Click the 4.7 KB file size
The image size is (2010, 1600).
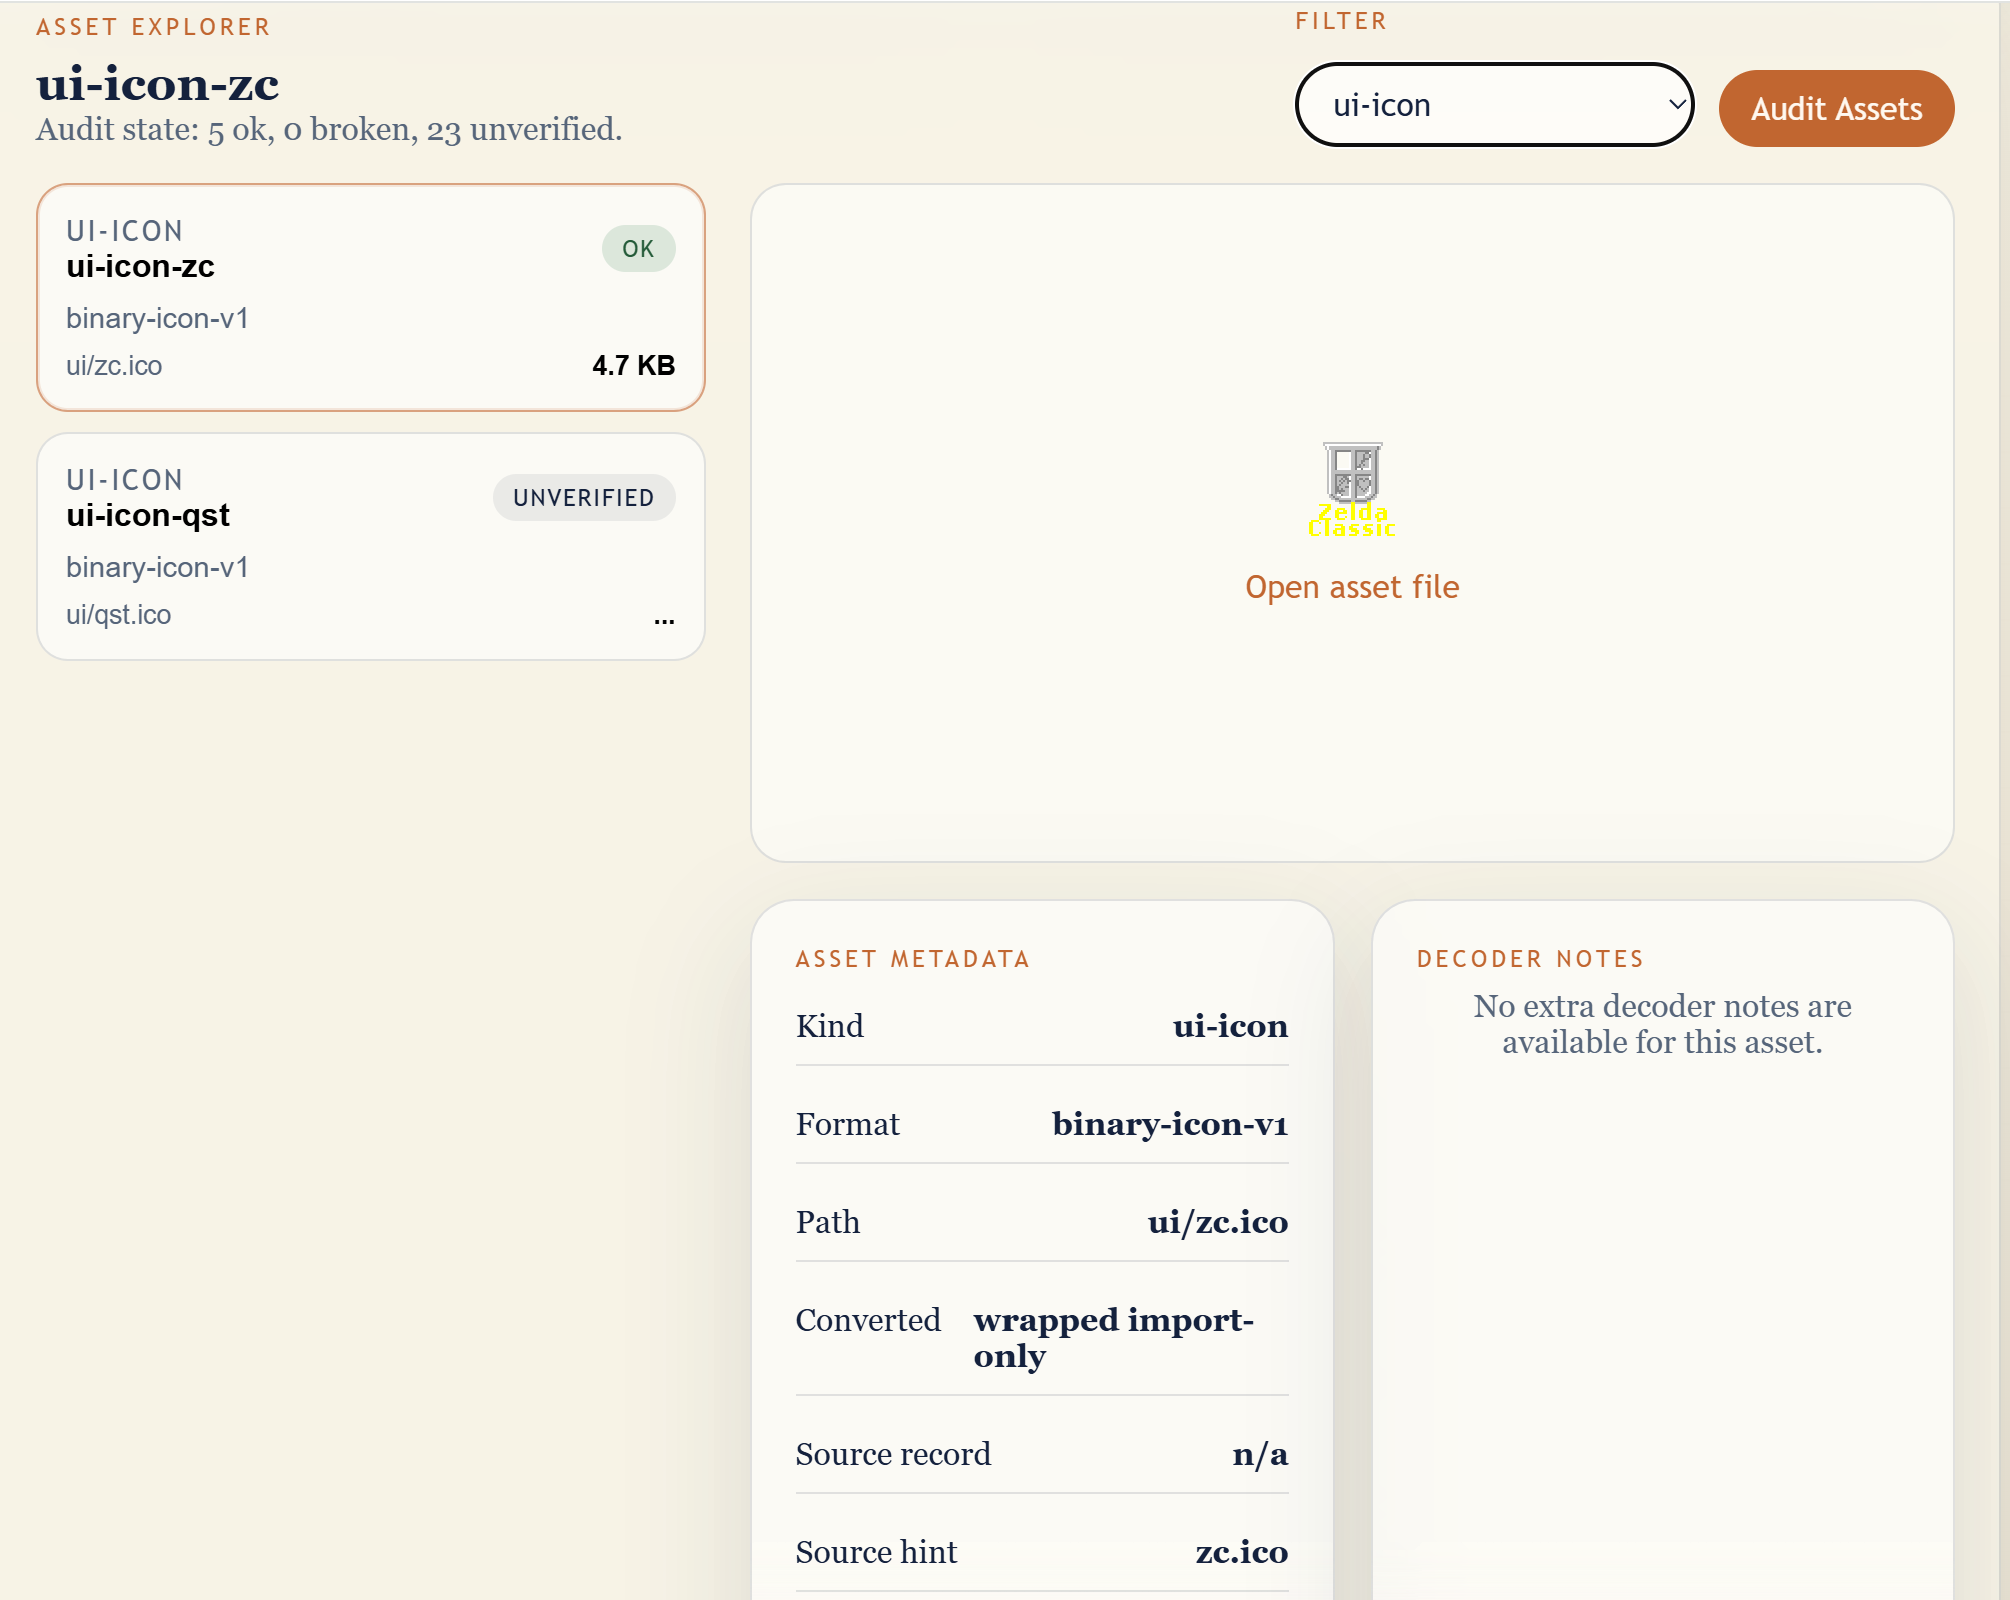pyautogui.click(x=634, y=366)
